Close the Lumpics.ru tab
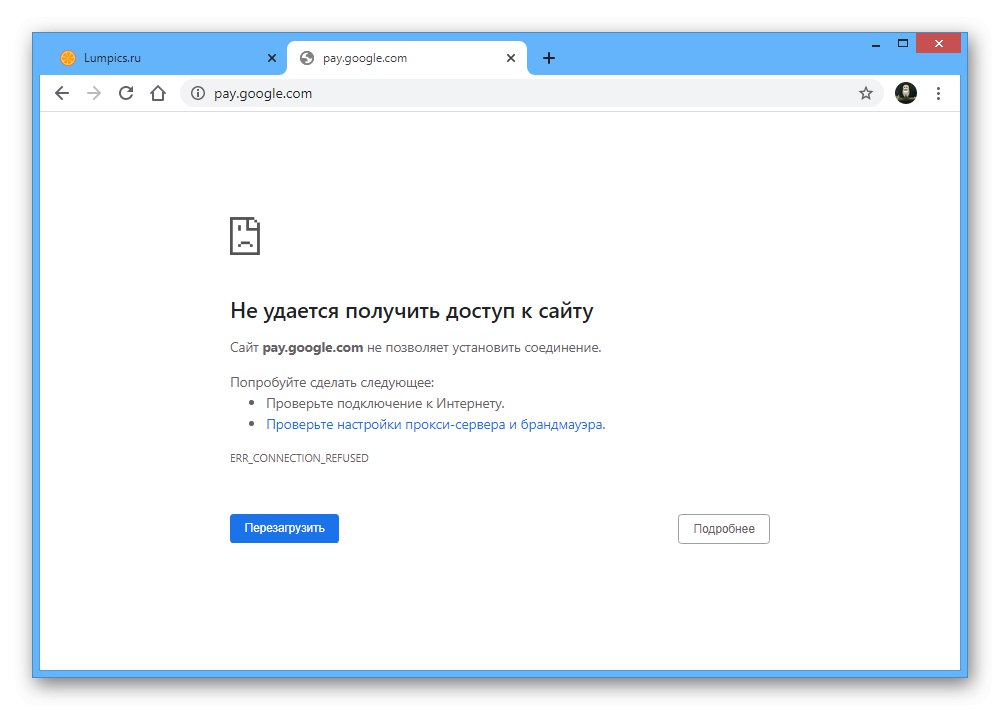 (x=271, y=58)
